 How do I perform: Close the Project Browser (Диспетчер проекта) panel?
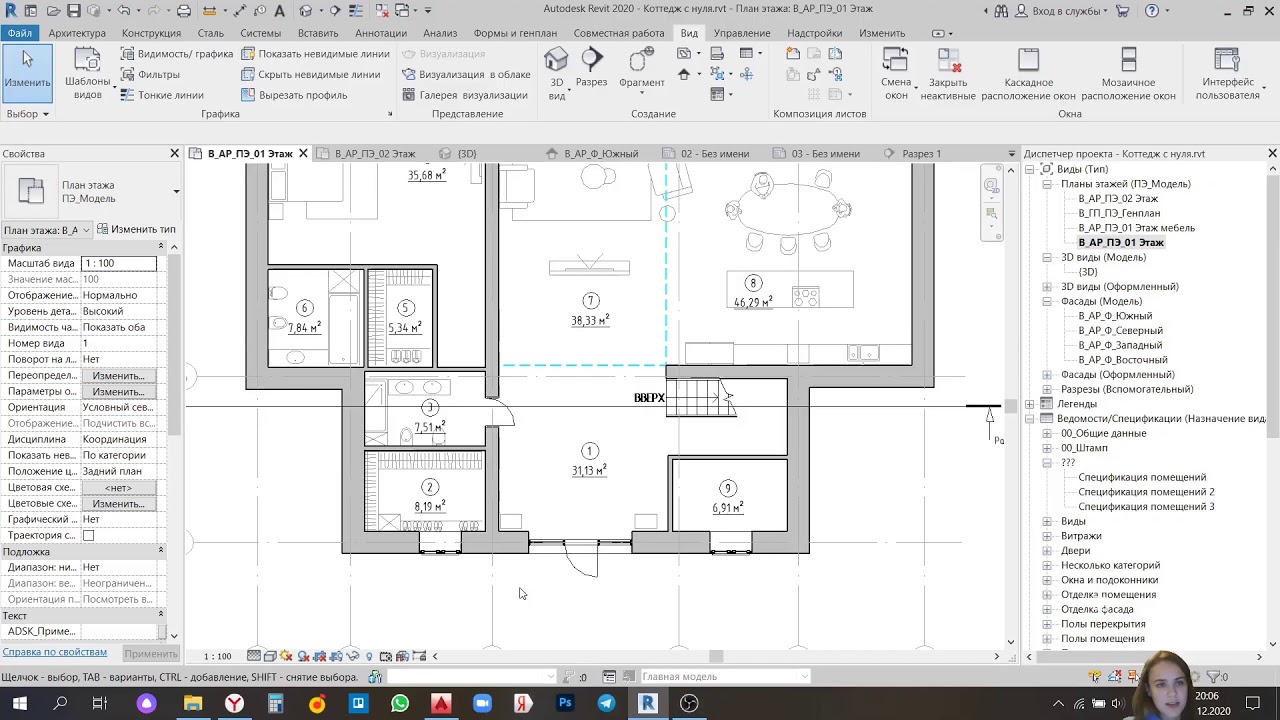1272,154
